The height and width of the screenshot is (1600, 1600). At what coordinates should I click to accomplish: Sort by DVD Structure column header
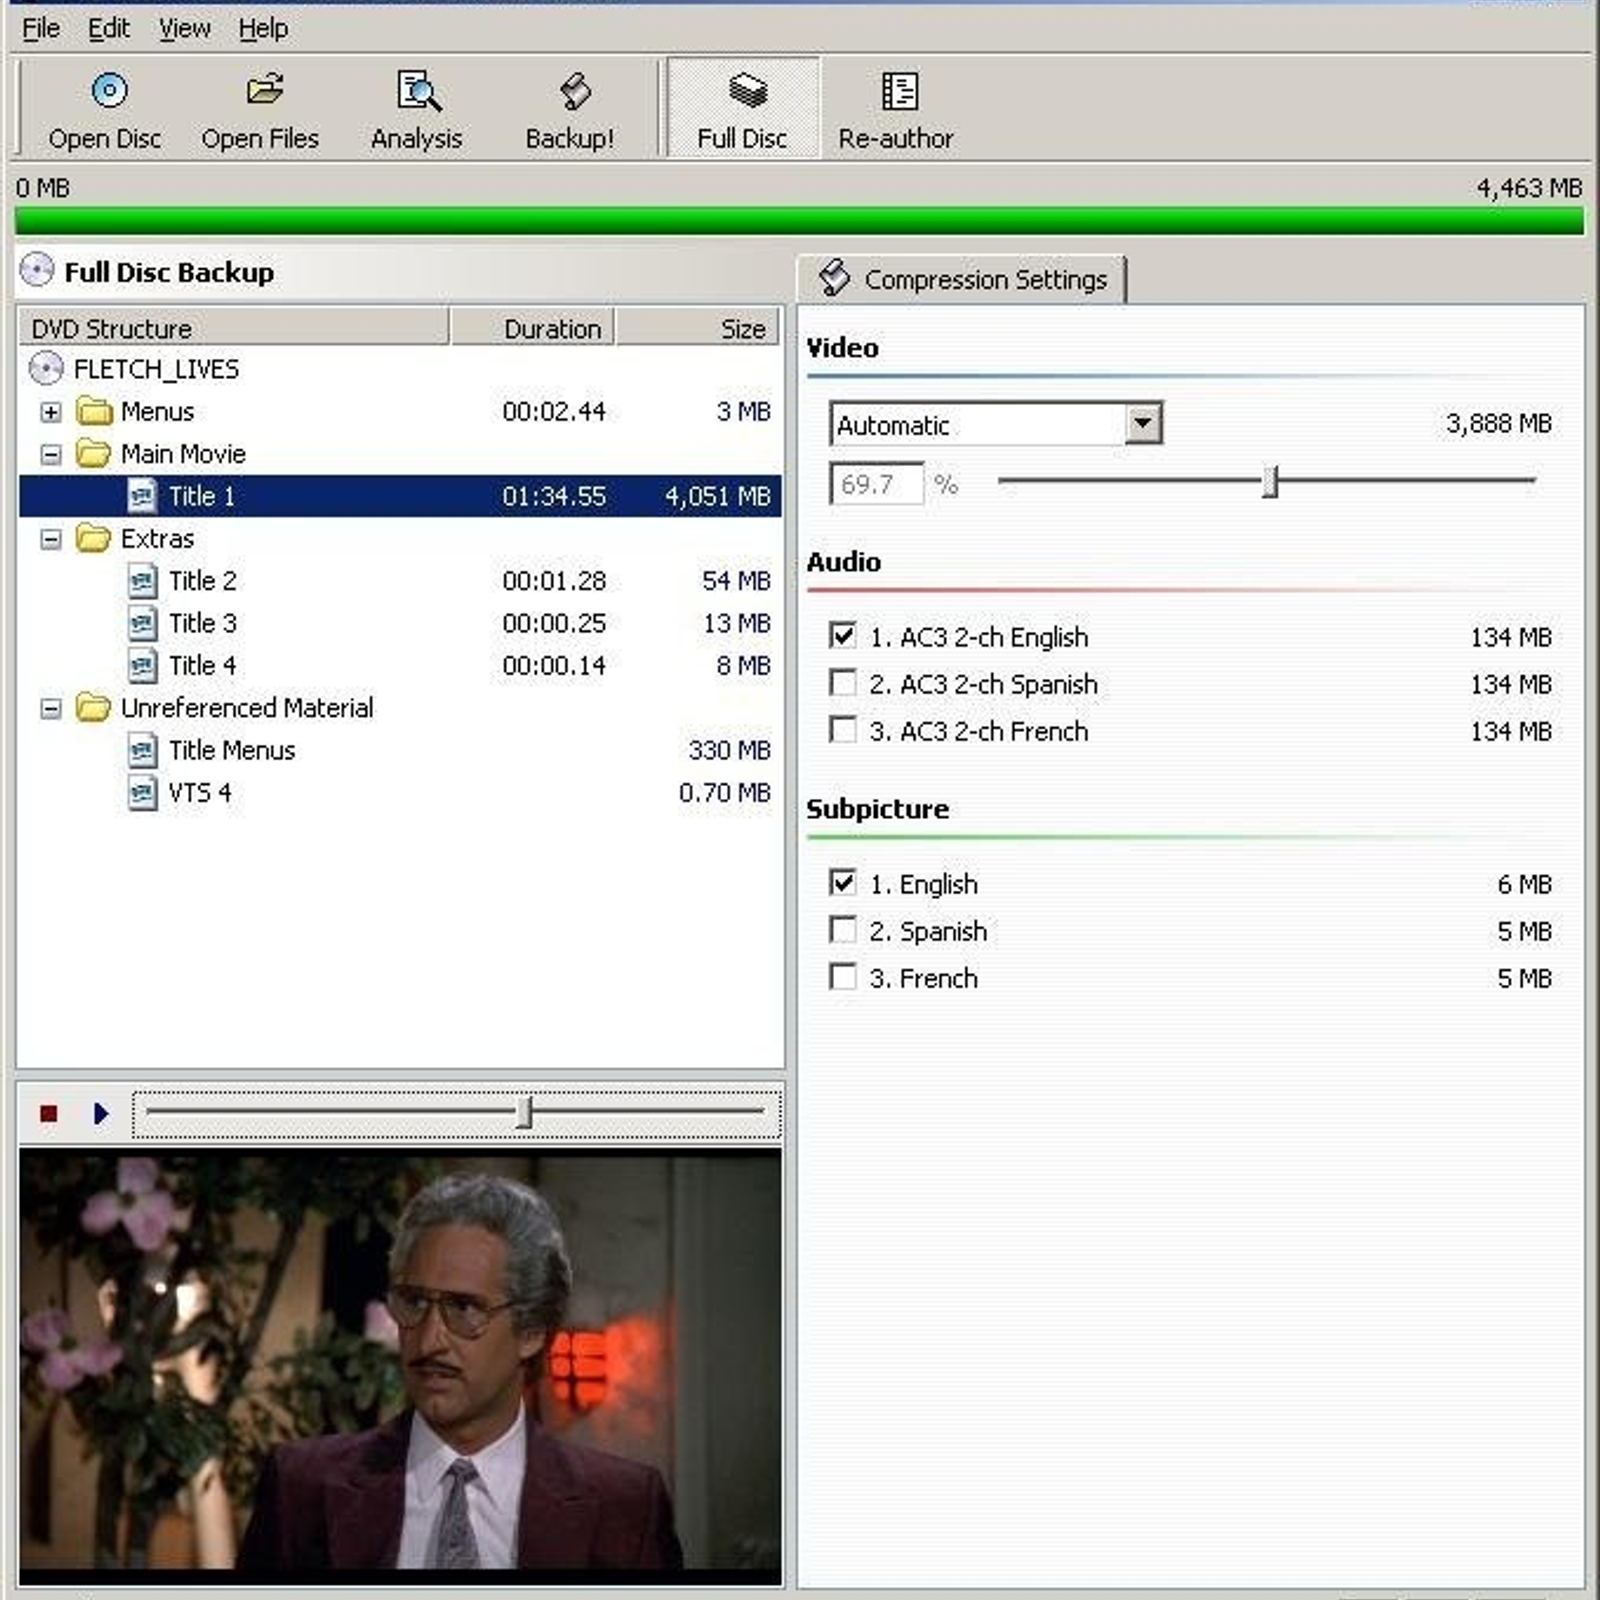(x=234, y=328)
